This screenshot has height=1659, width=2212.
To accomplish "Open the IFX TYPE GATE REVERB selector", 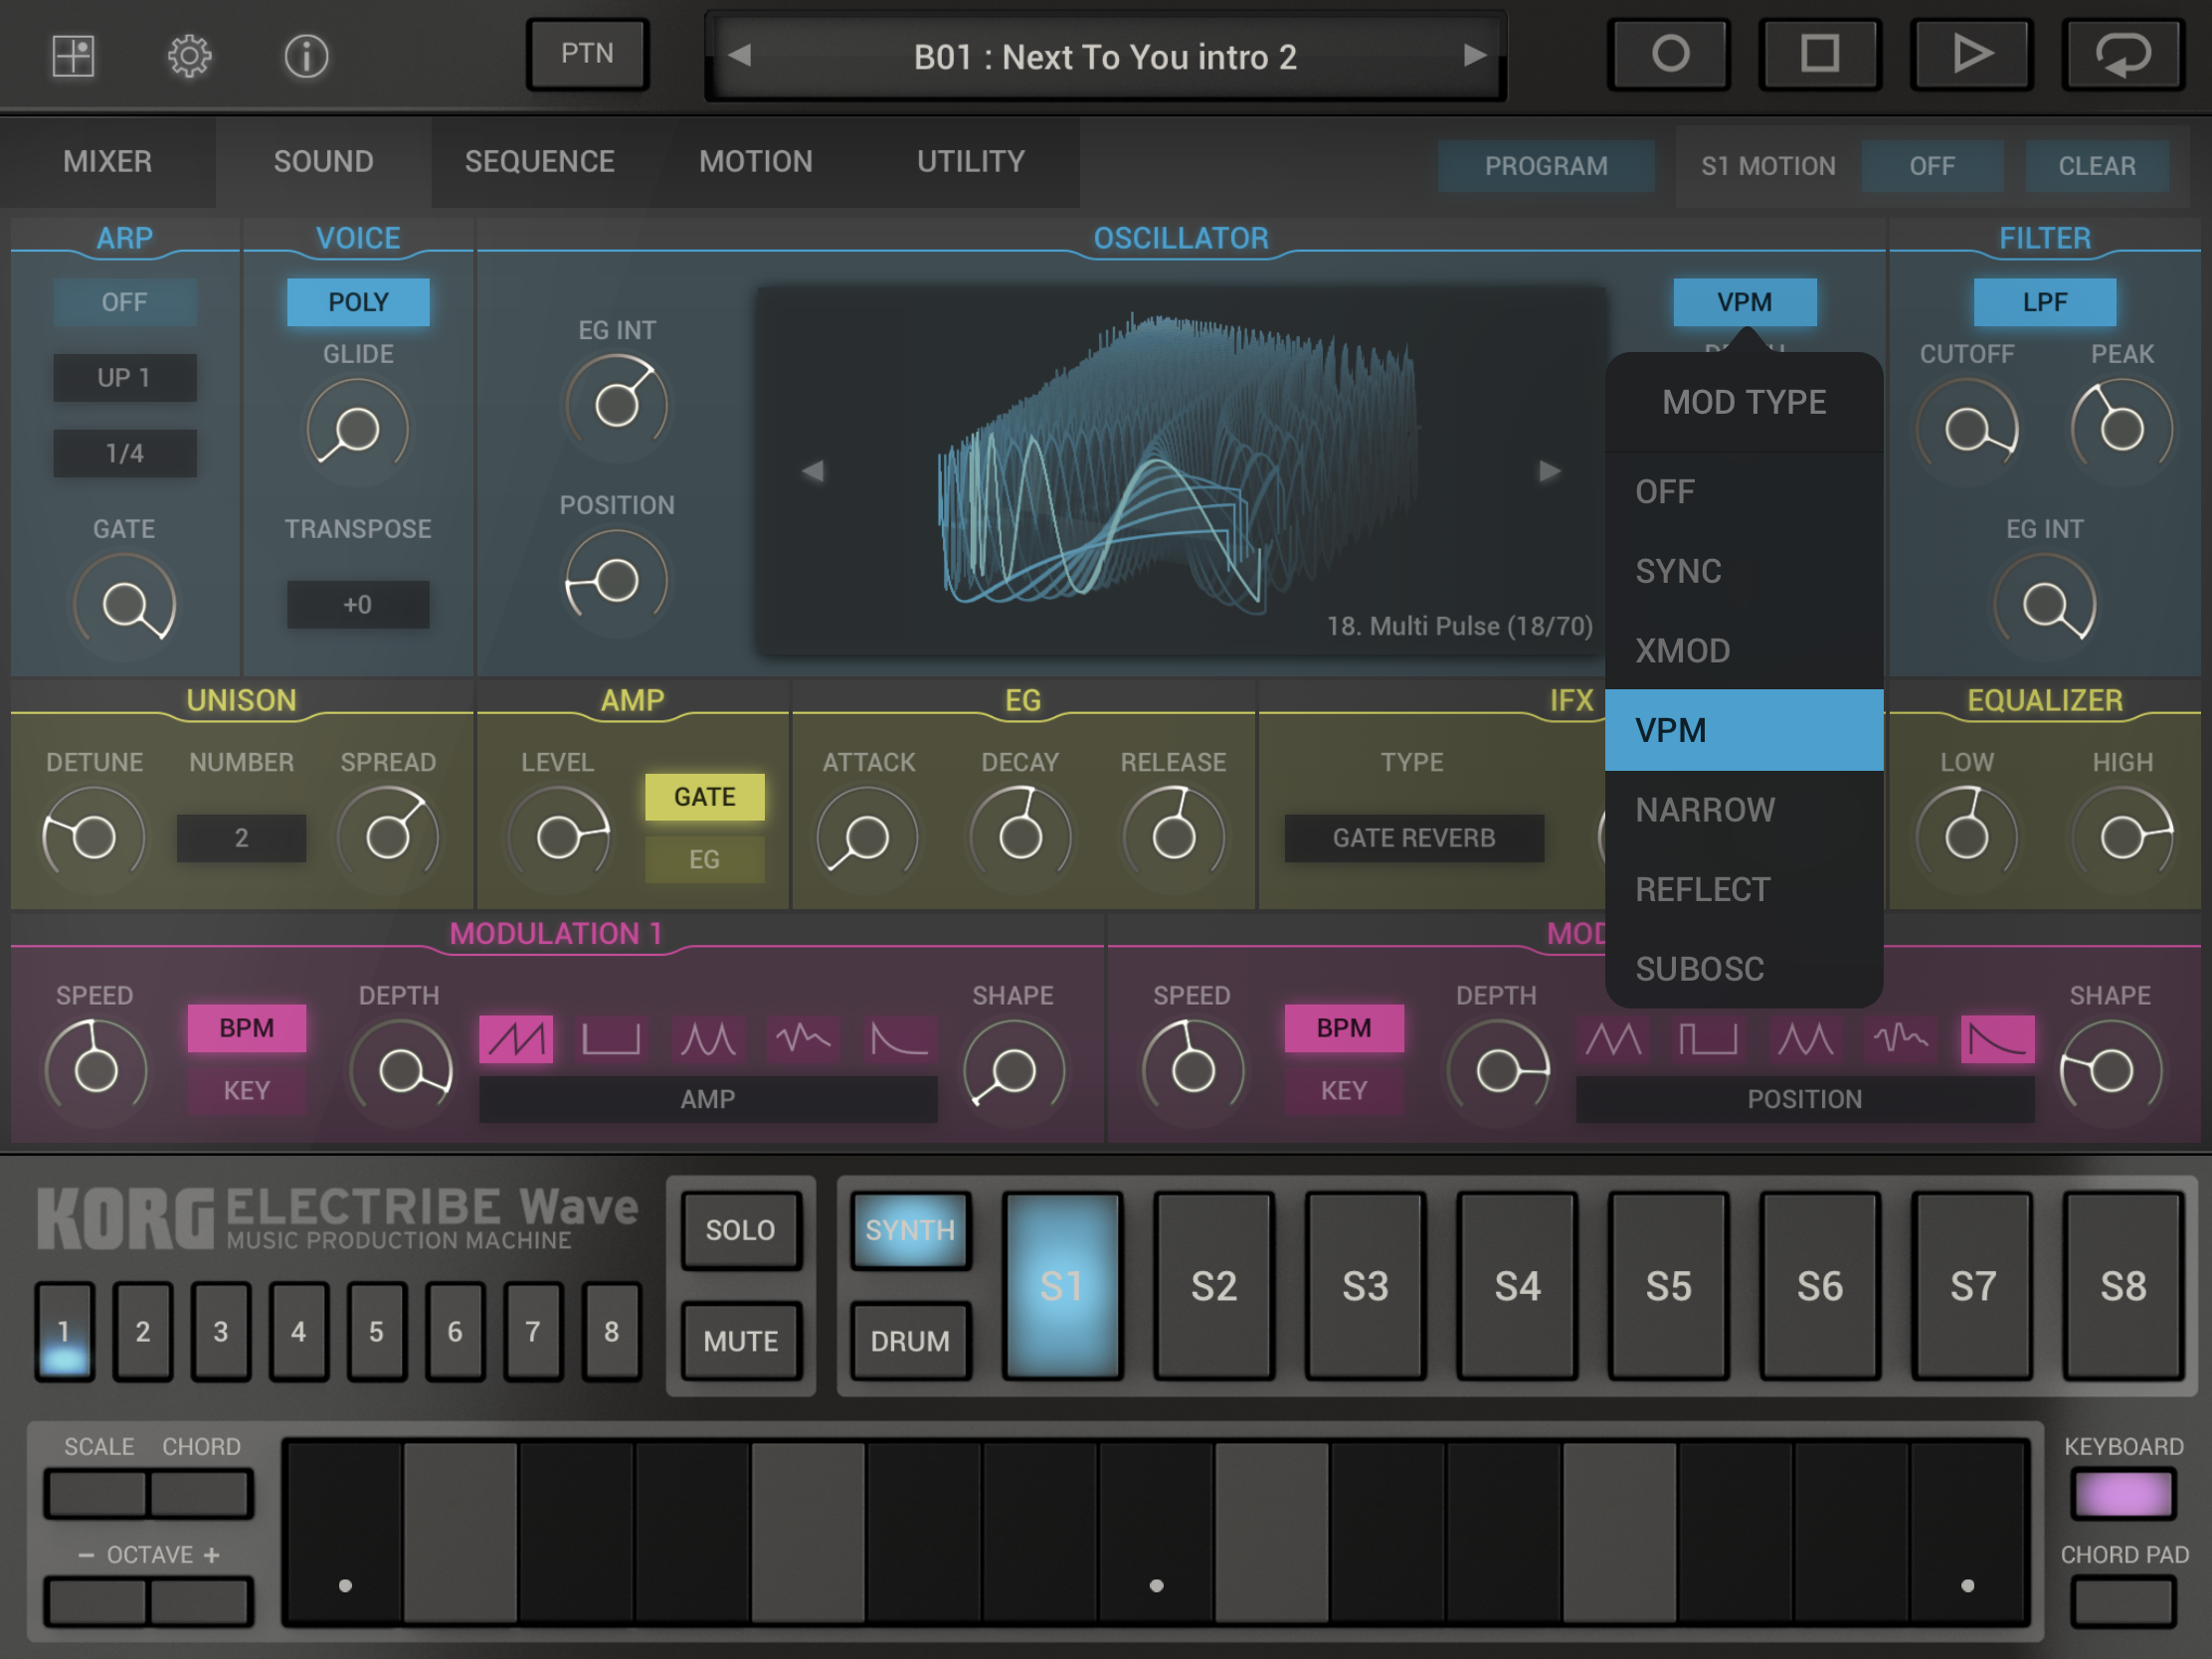I will click(x=1414, y=838).
